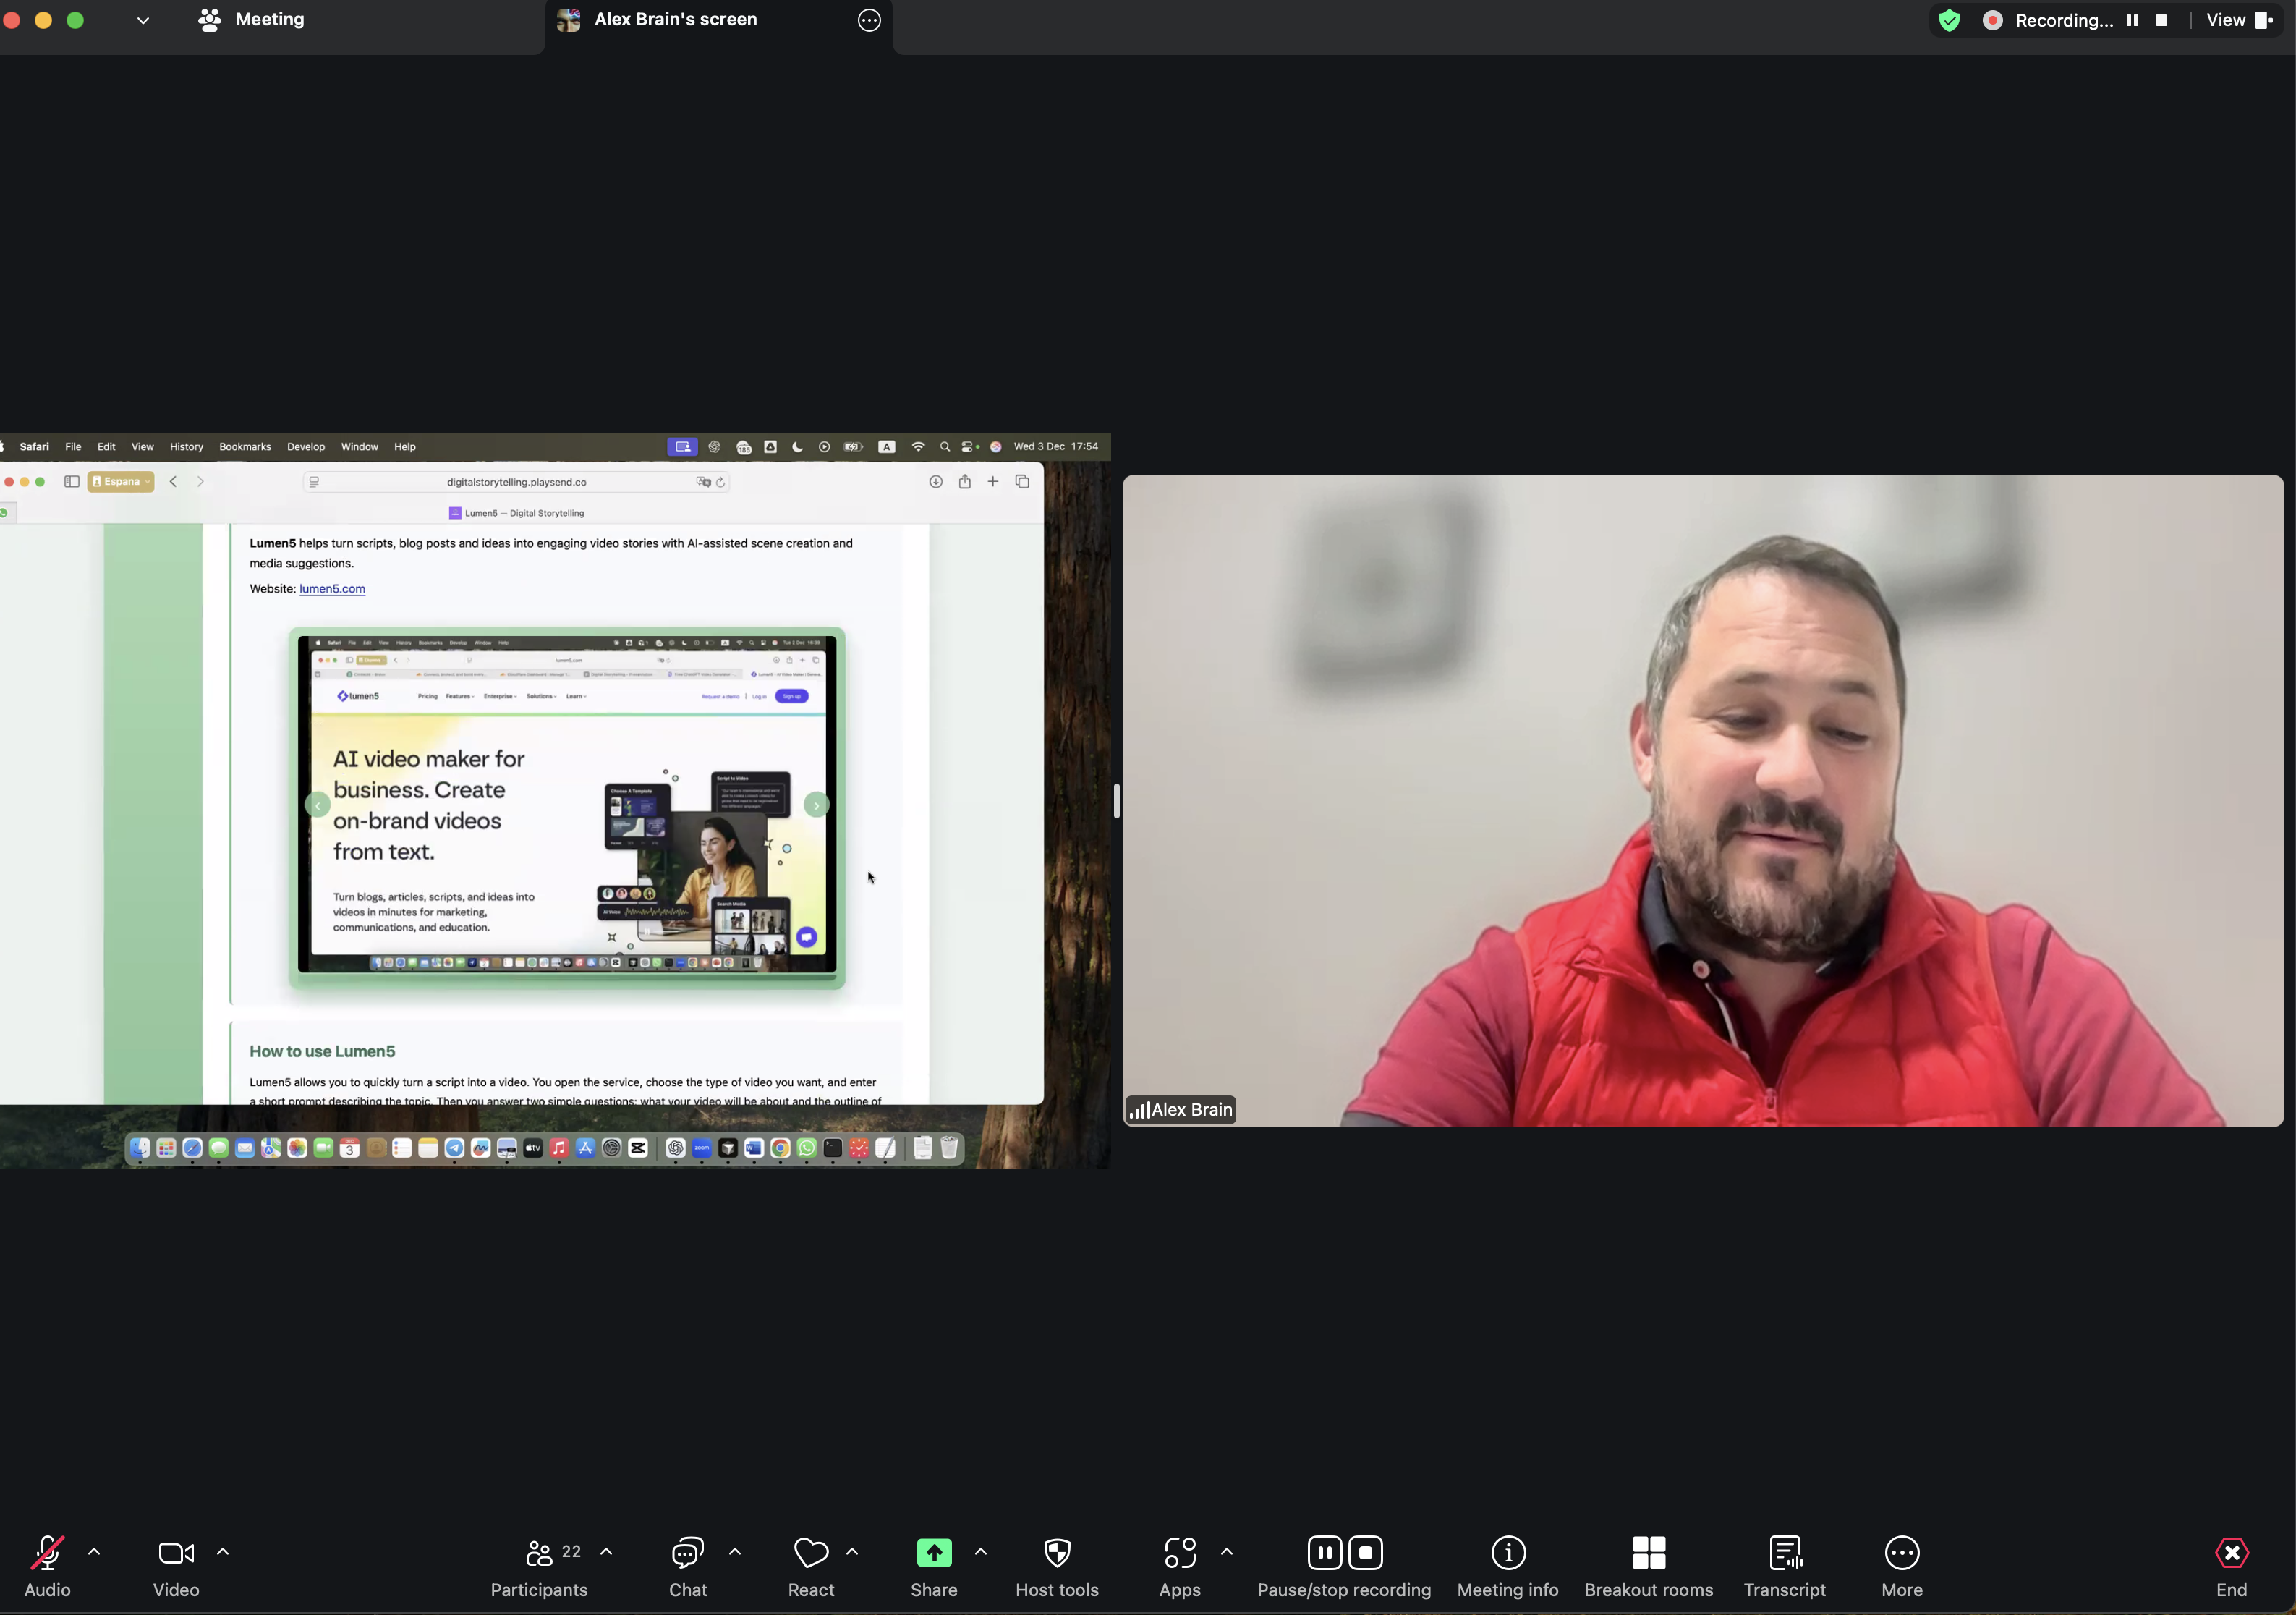
Task: Click the divider handle between screen and video
Action: (1116, 801)
